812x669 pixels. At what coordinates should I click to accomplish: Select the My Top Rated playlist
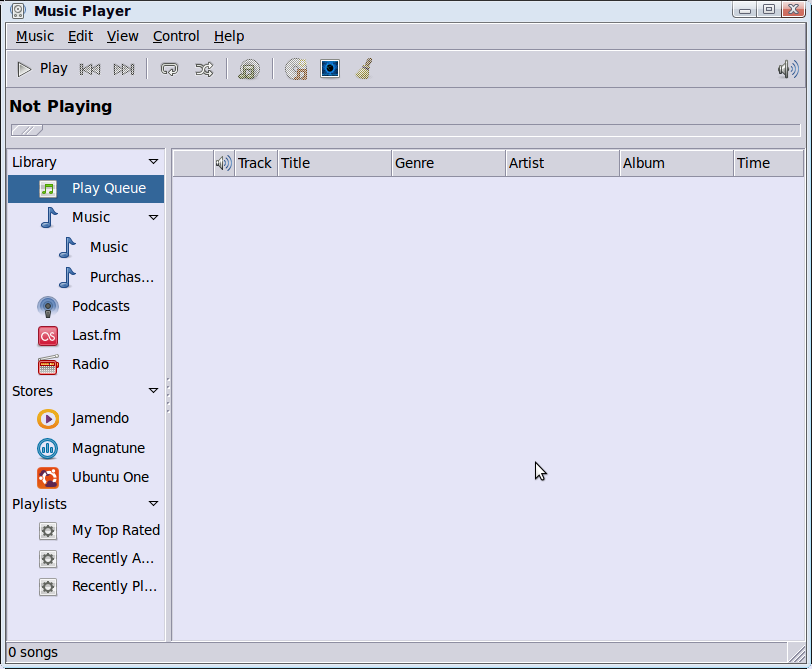click(99, 530)
